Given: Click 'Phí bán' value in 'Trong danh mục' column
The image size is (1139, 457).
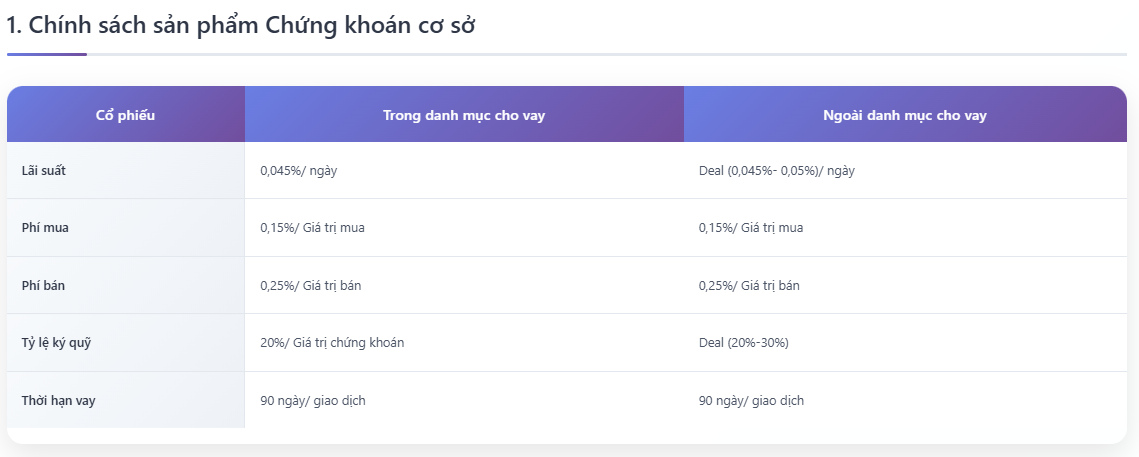Looking at the screenshot, I should pyautogui.click(x=310, y=286).
